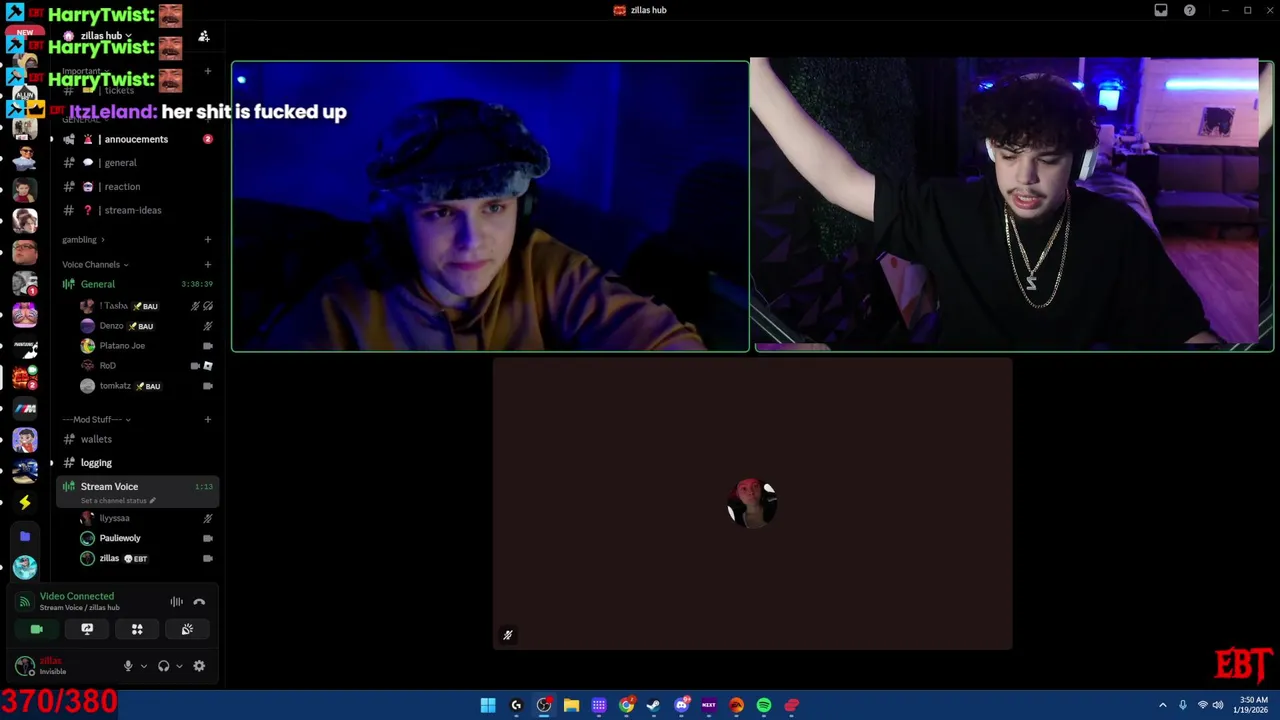Expand headphone output device options
1280x720 pixels.
coord(179,666)
